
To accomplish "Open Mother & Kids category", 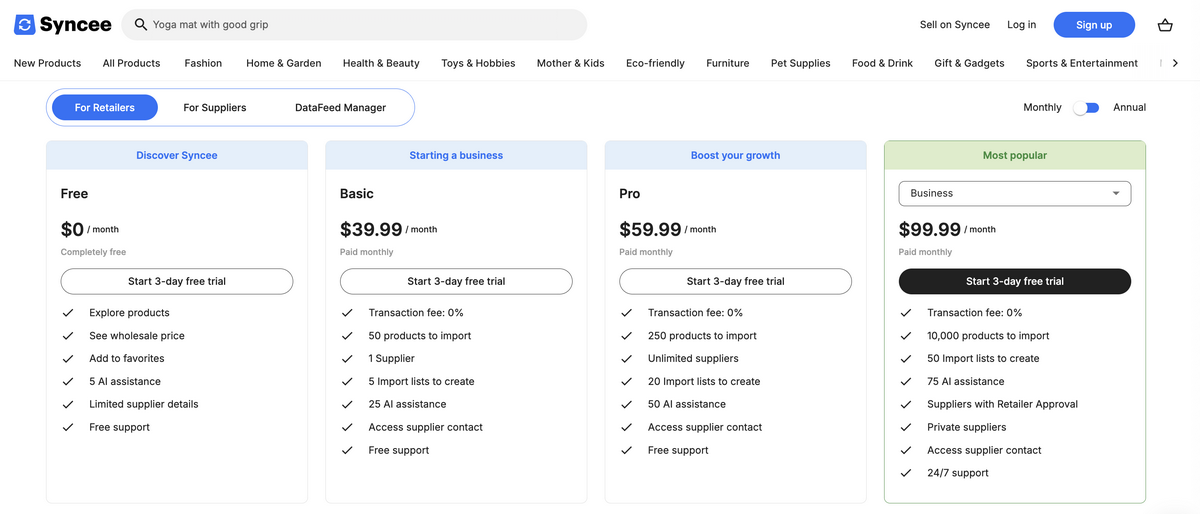I will (x=570, y=63).
